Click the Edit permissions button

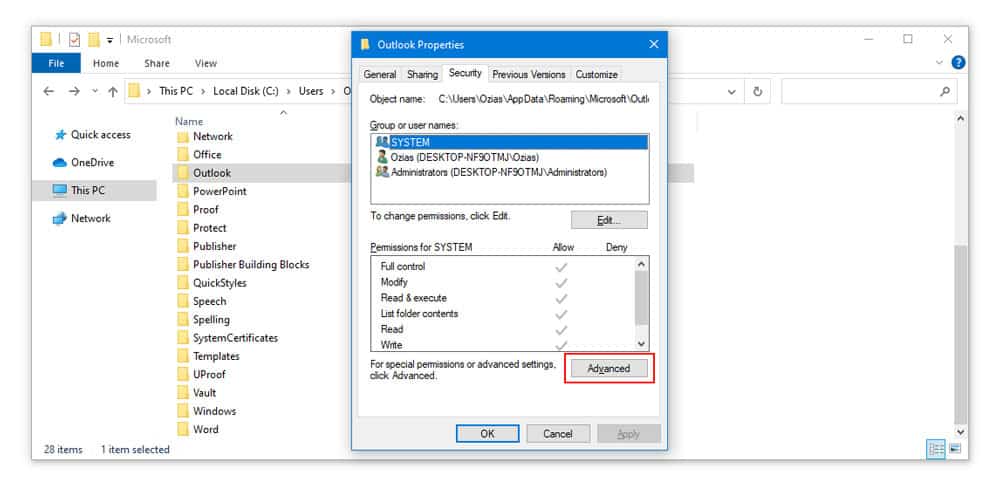pos(609,220)
